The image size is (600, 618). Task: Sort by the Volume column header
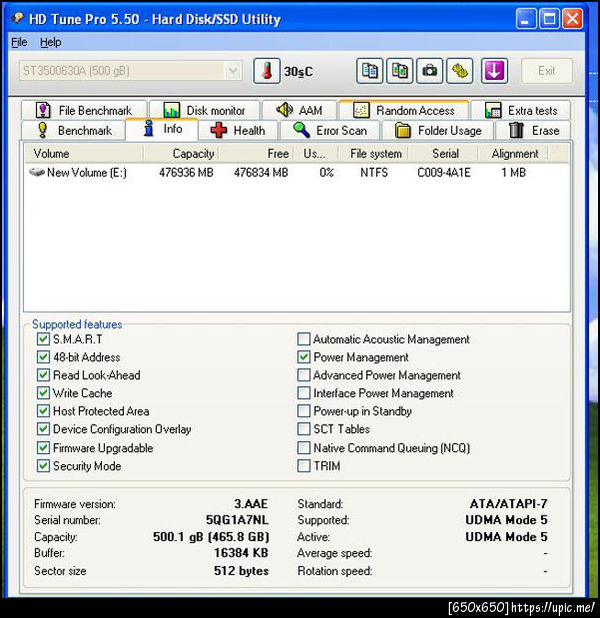[84, 153]
